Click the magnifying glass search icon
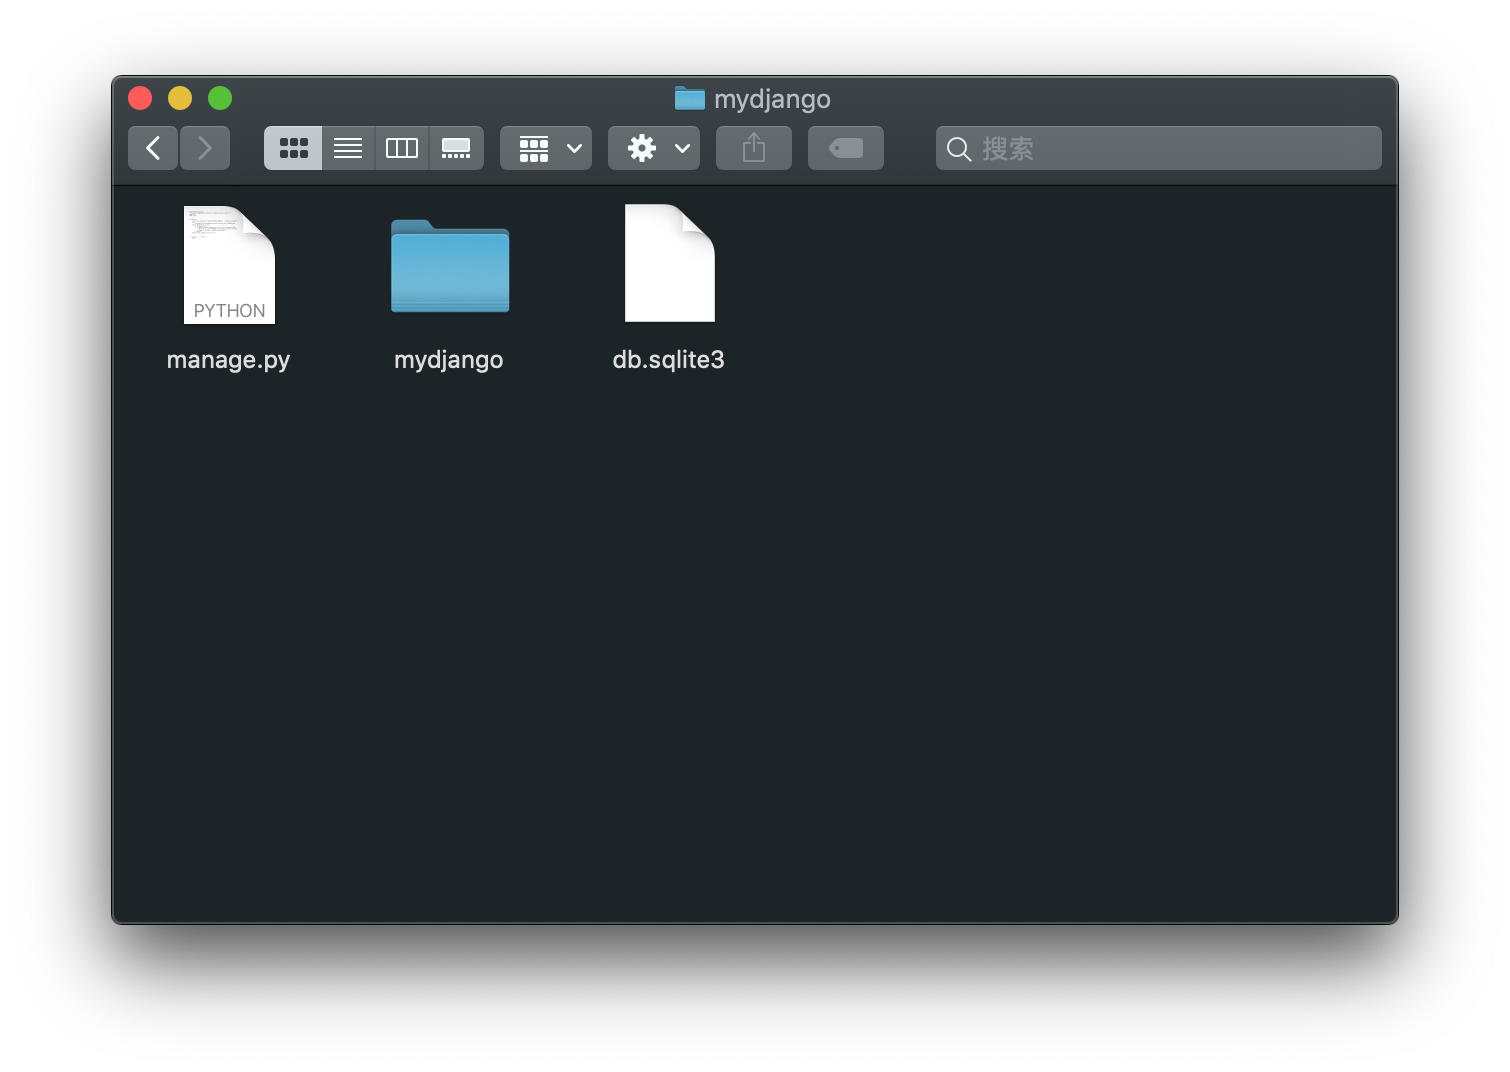1510x1072 pixels. pyautogui.click(x=959, y=149)
